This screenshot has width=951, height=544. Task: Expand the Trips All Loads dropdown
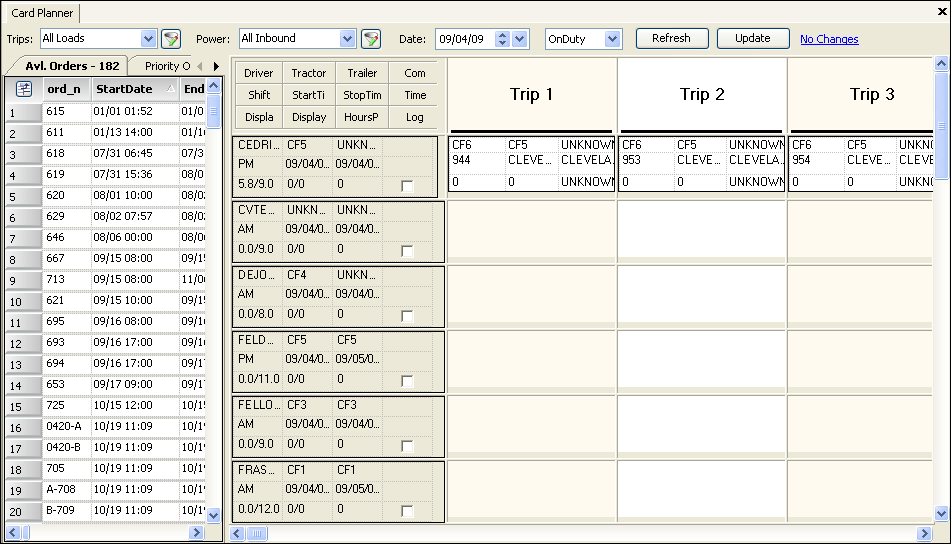[x=149, y=39]
